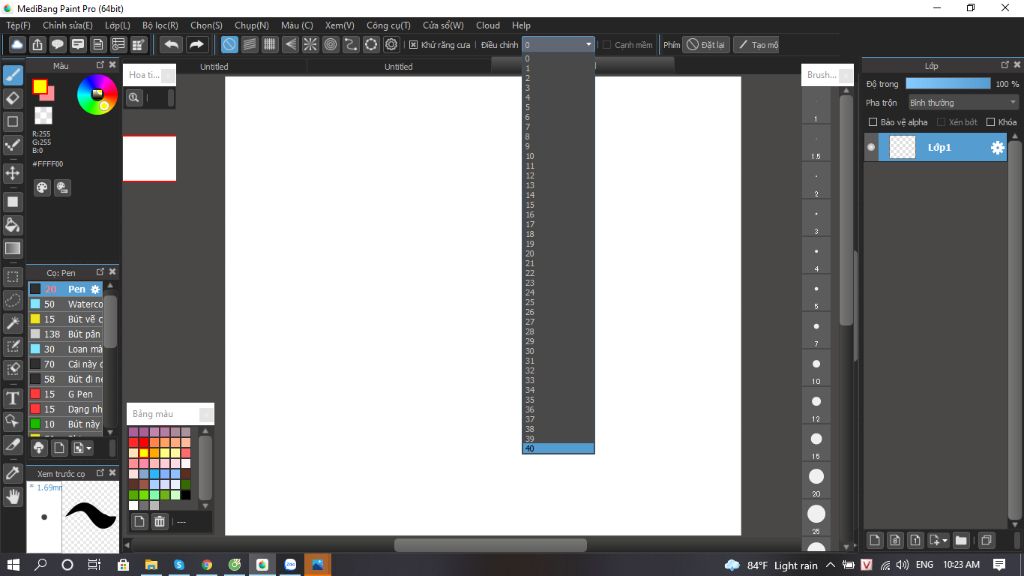Enable parallel lines snap

coord(249,44)
